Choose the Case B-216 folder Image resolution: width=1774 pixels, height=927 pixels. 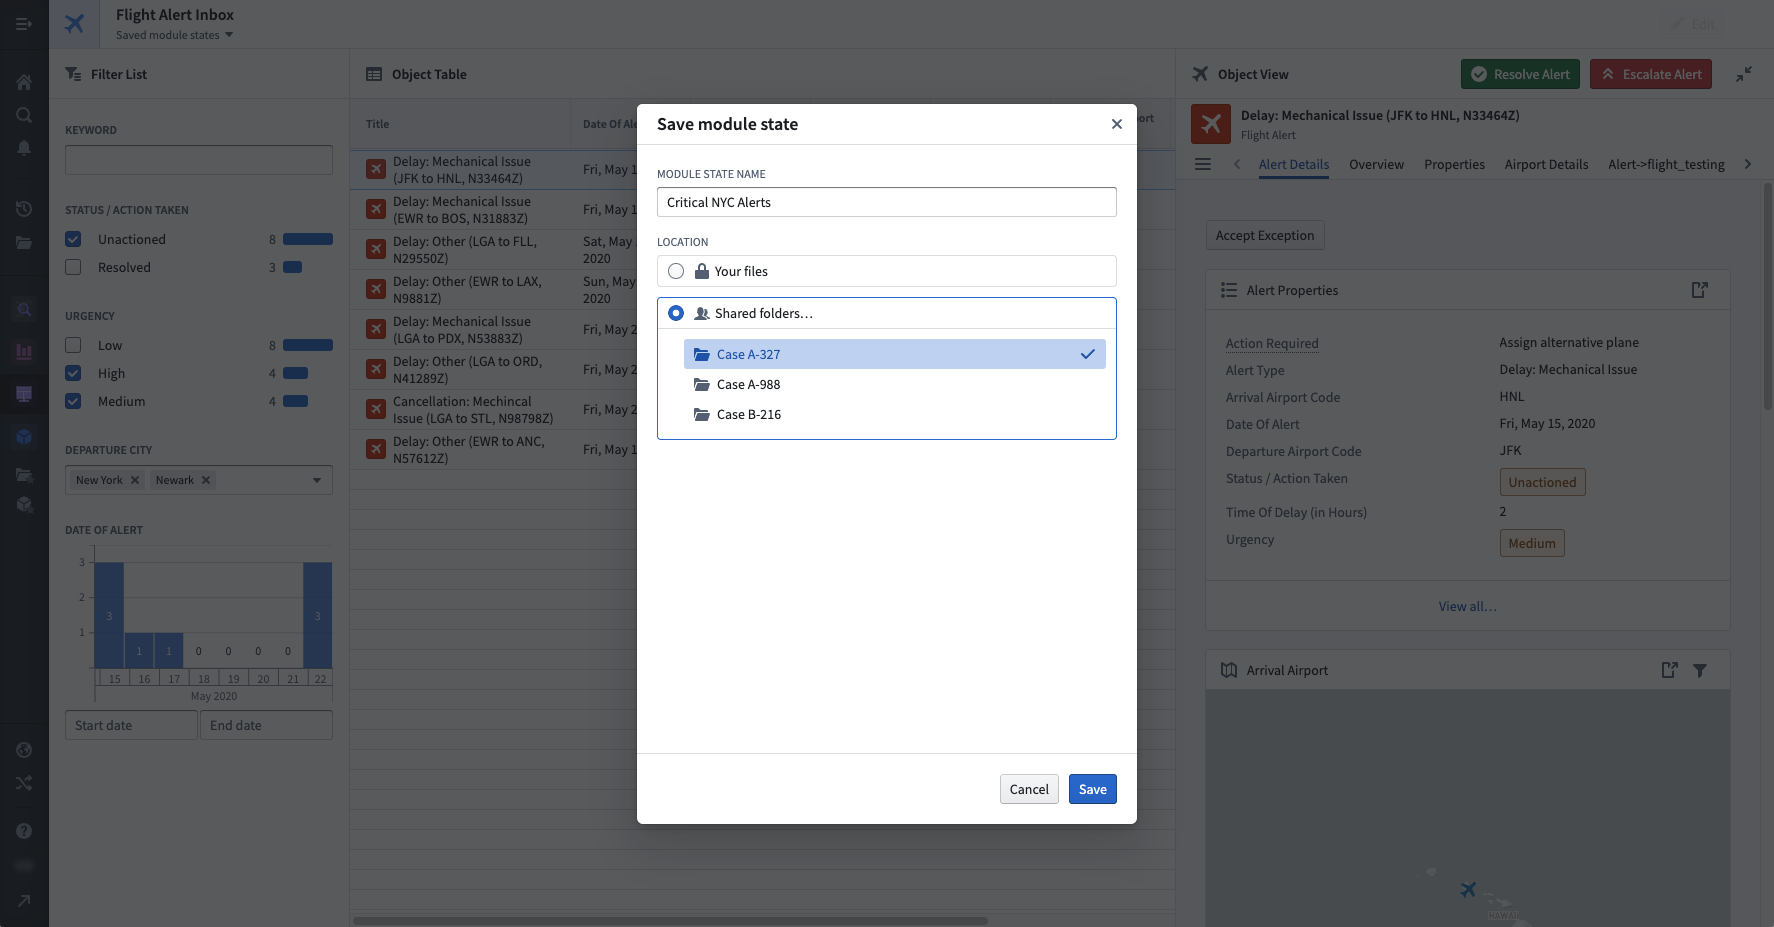[895, 414]
